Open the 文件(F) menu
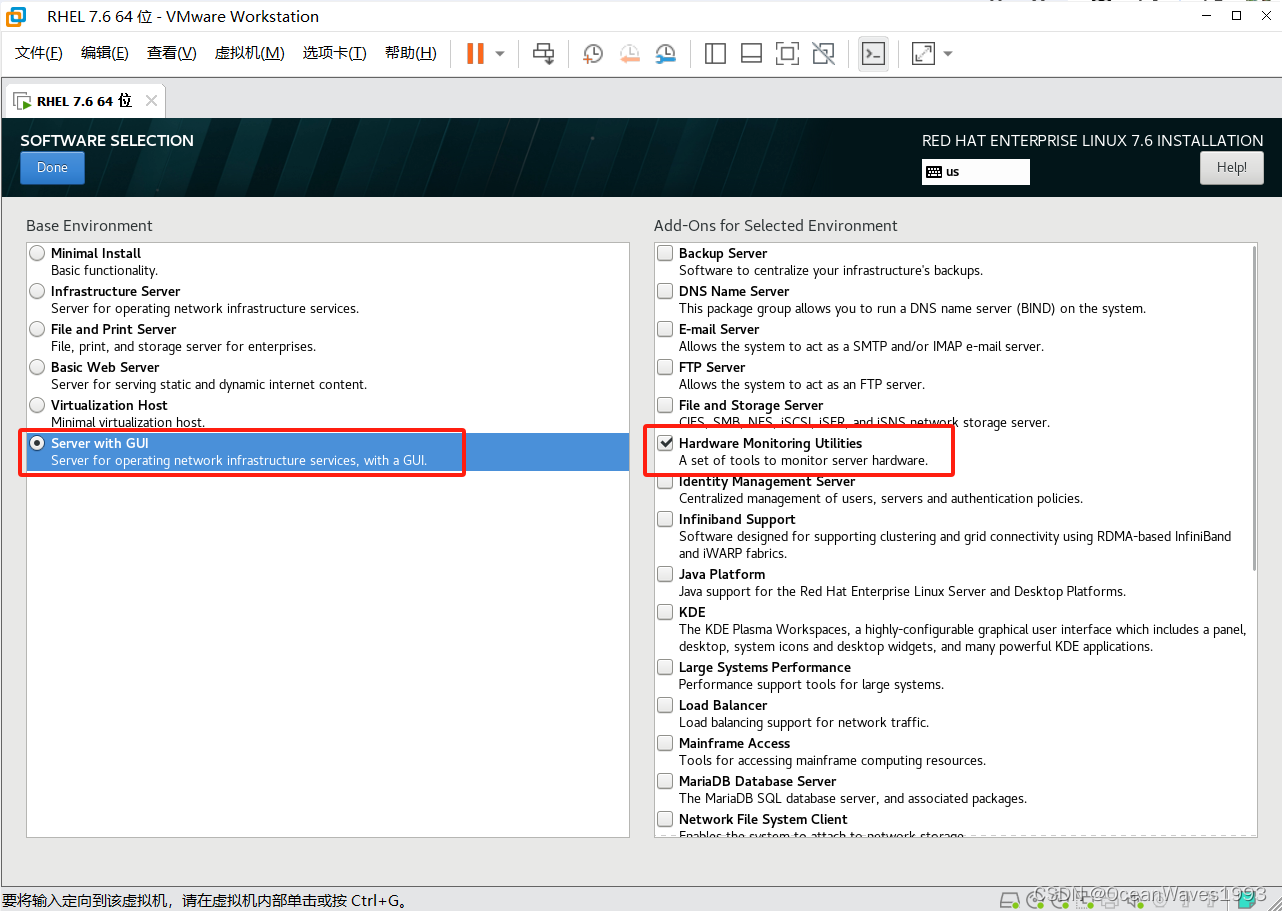Viewport: 1282px width, 911px height. (38, 53)
